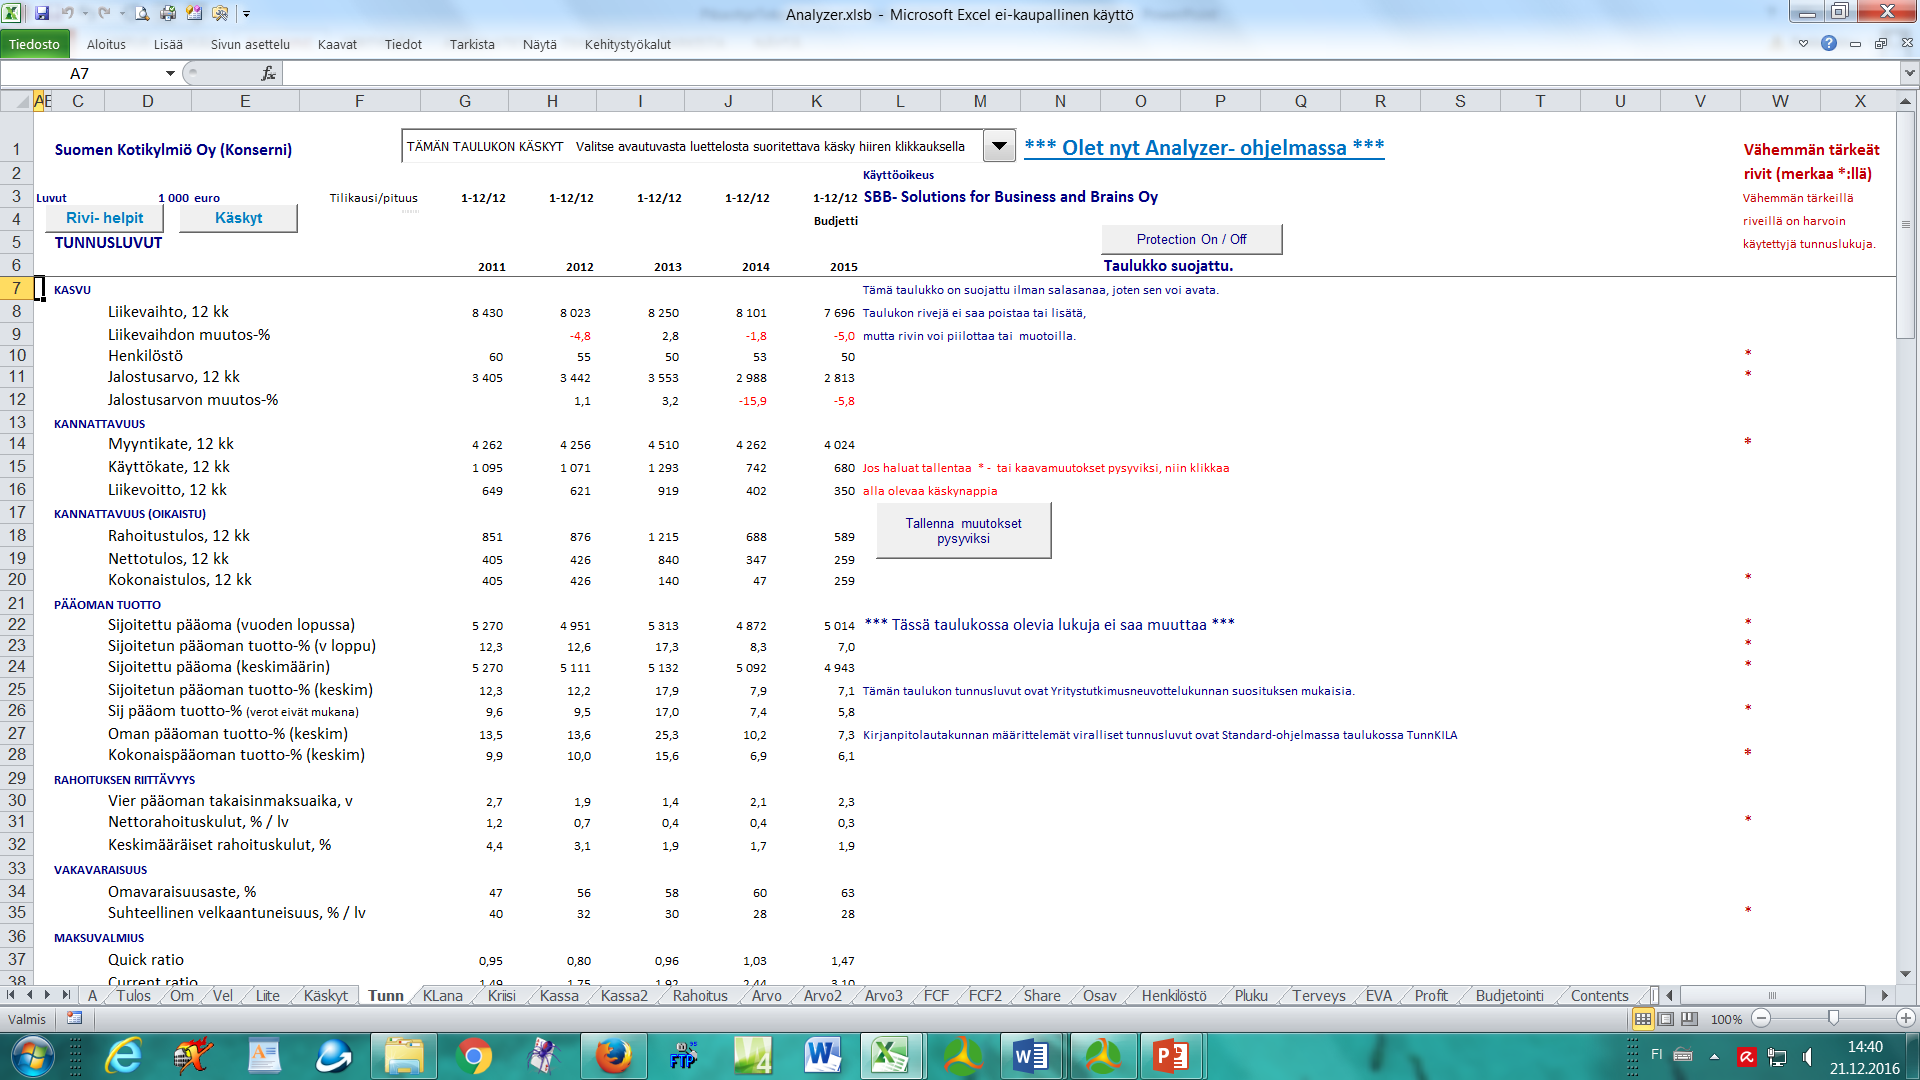Click the Windows Start orb
This screenshot has width=1920, height=1080.
31,1056
